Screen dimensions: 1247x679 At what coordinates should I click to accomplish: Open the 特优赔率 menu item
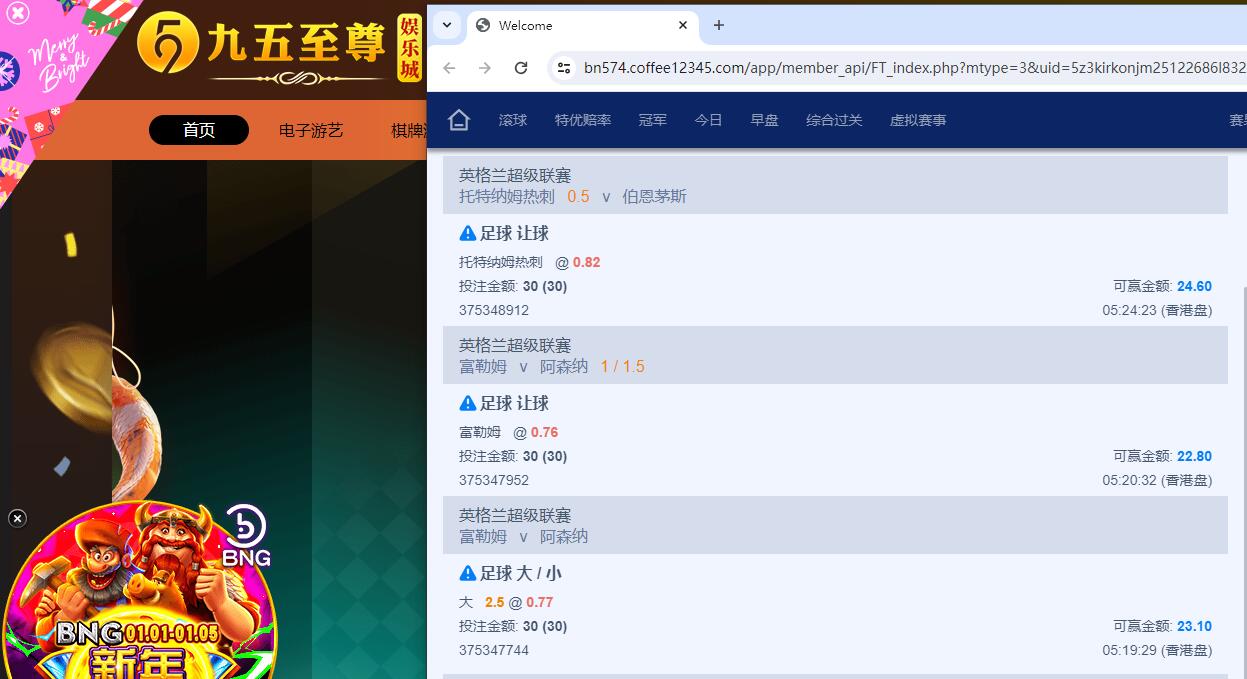(x=583, y=120)
